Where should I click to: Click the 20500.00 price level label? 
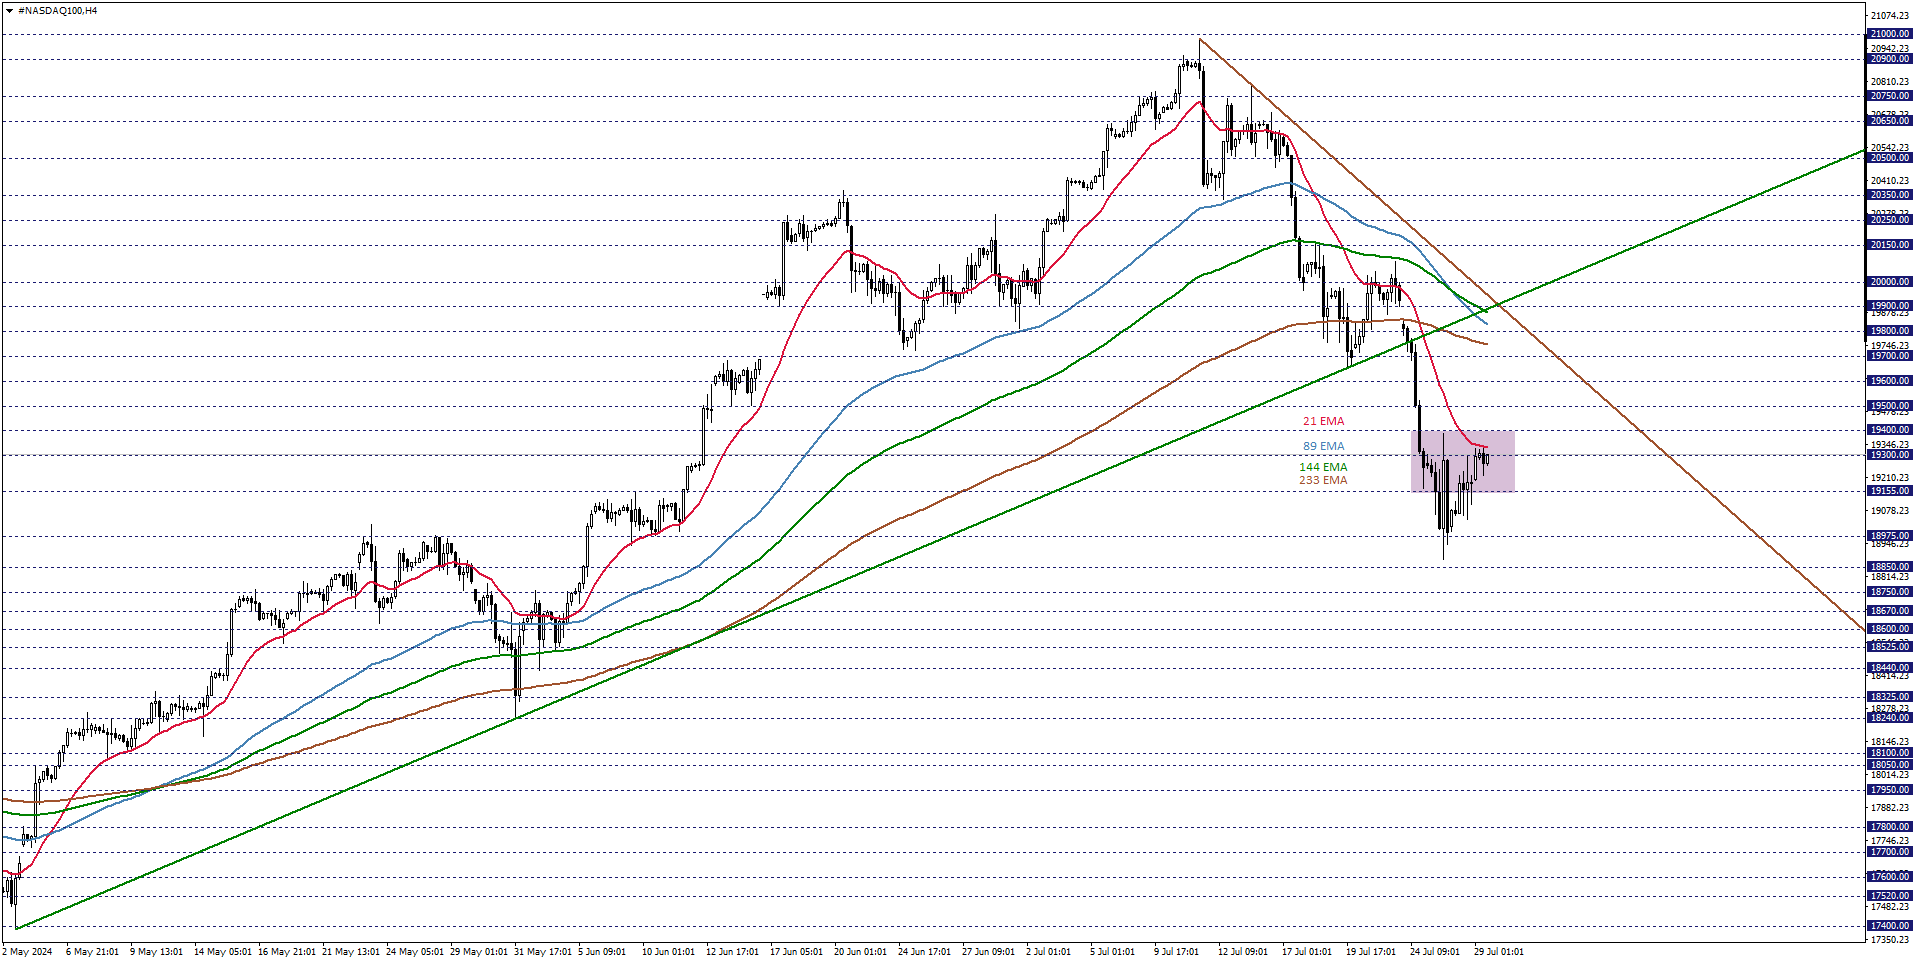1890,158
